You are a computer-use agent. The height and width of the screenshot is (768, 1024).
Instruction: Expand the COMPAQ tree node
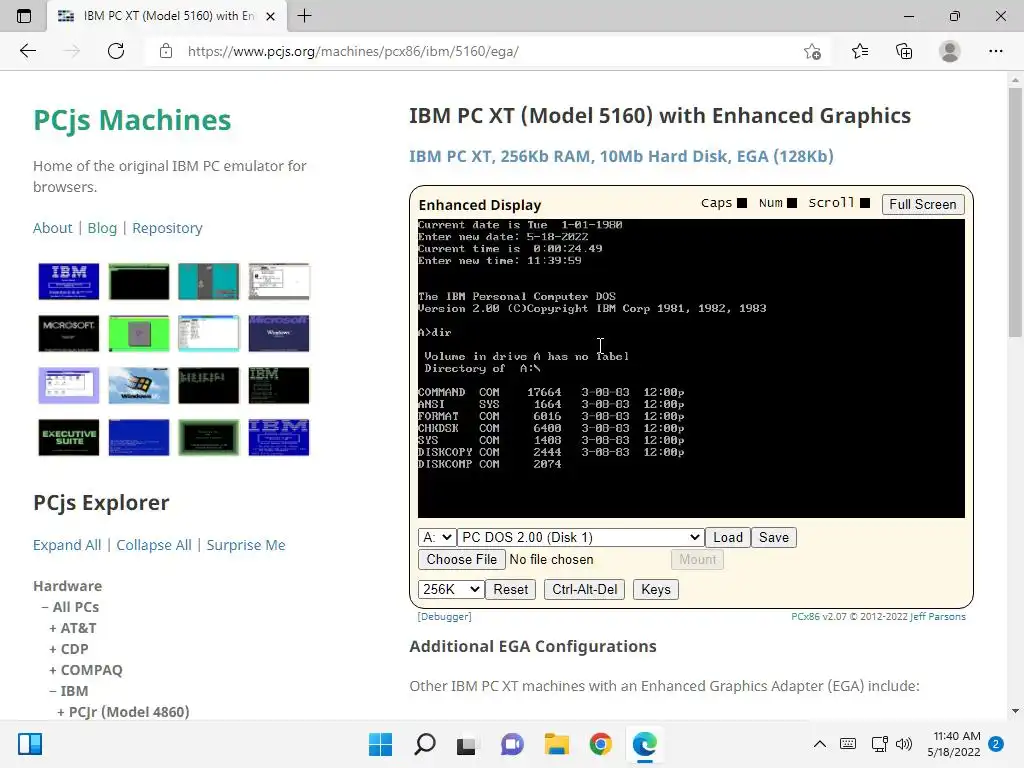point(86,670)
